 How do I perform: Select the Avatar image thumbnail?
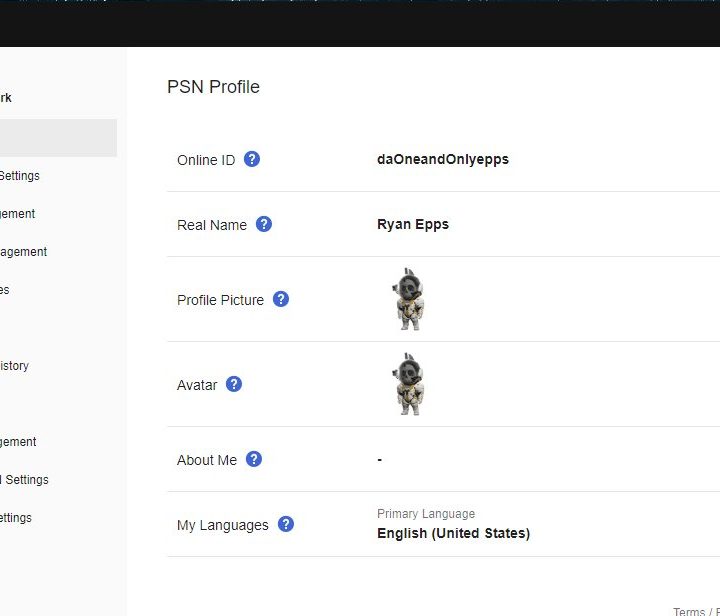408,384
